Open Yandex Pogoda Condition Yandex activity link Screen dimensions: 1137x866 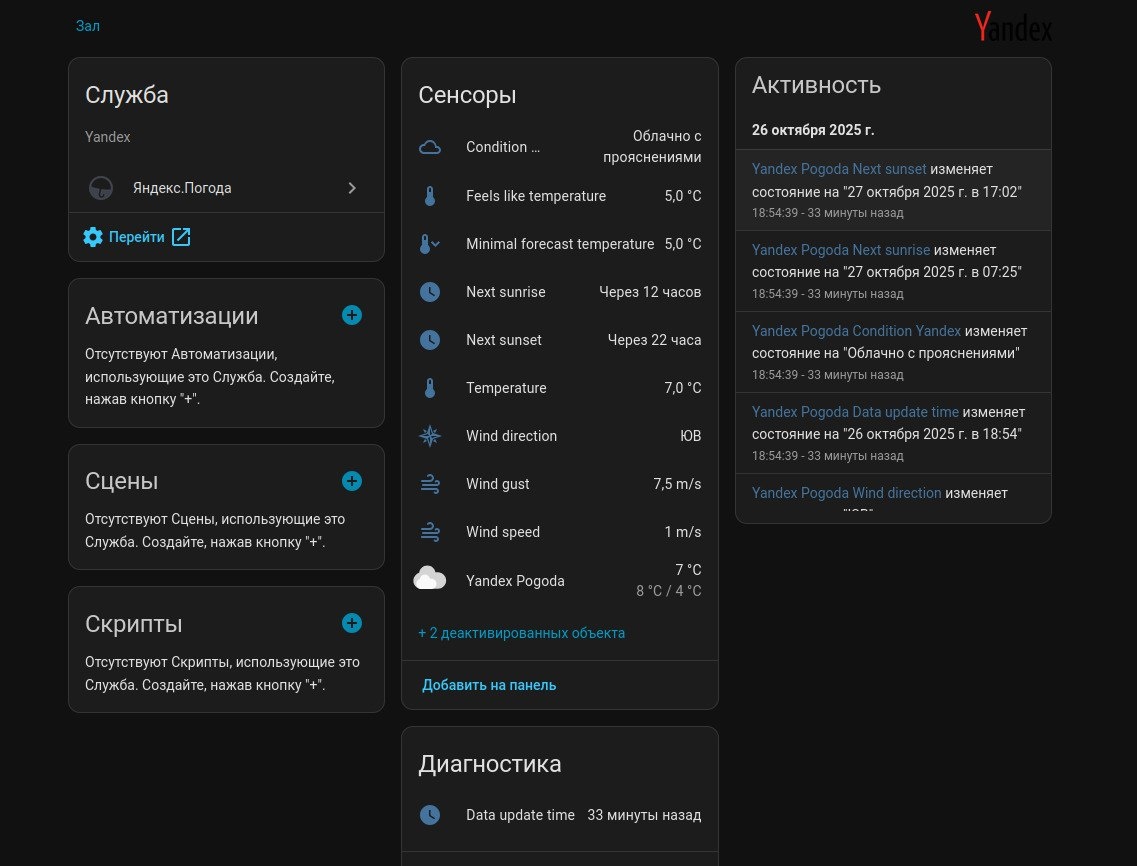tap(856, 331)
